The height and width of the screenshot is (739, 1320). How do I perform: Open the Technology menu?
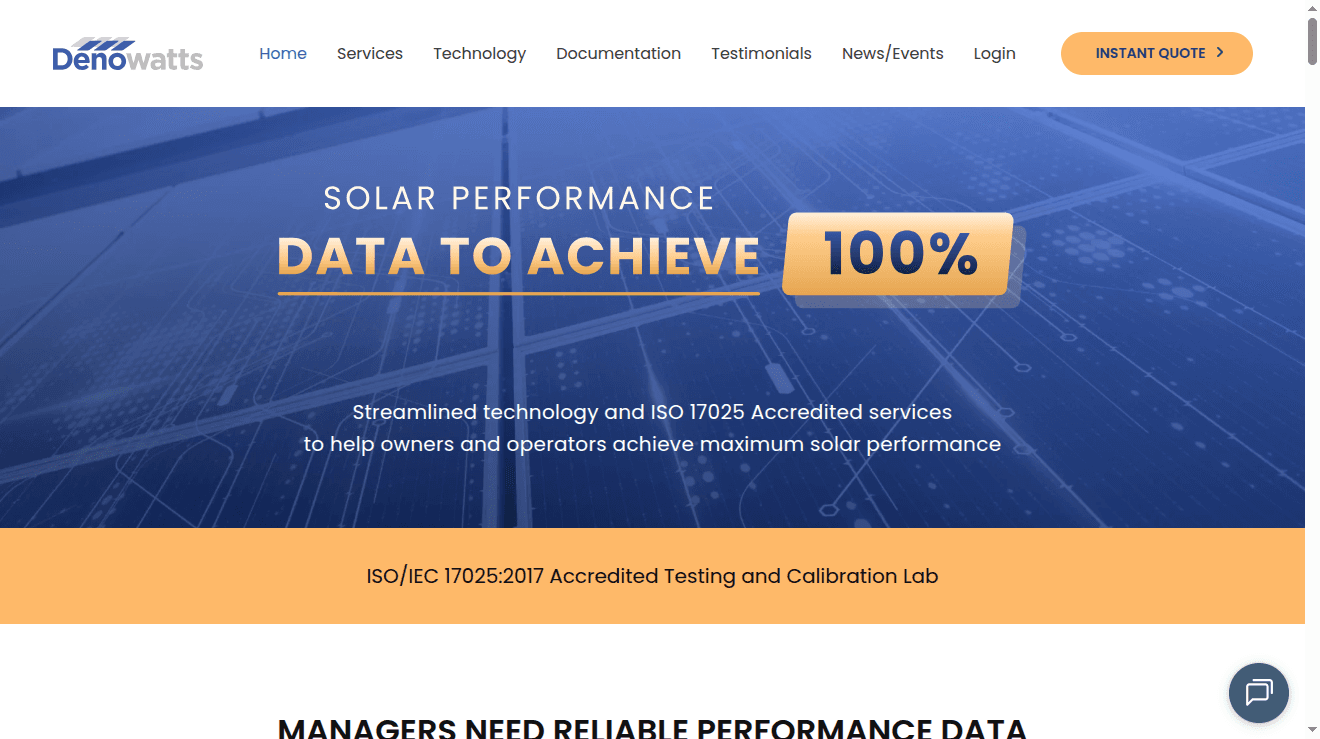point(479,54)
